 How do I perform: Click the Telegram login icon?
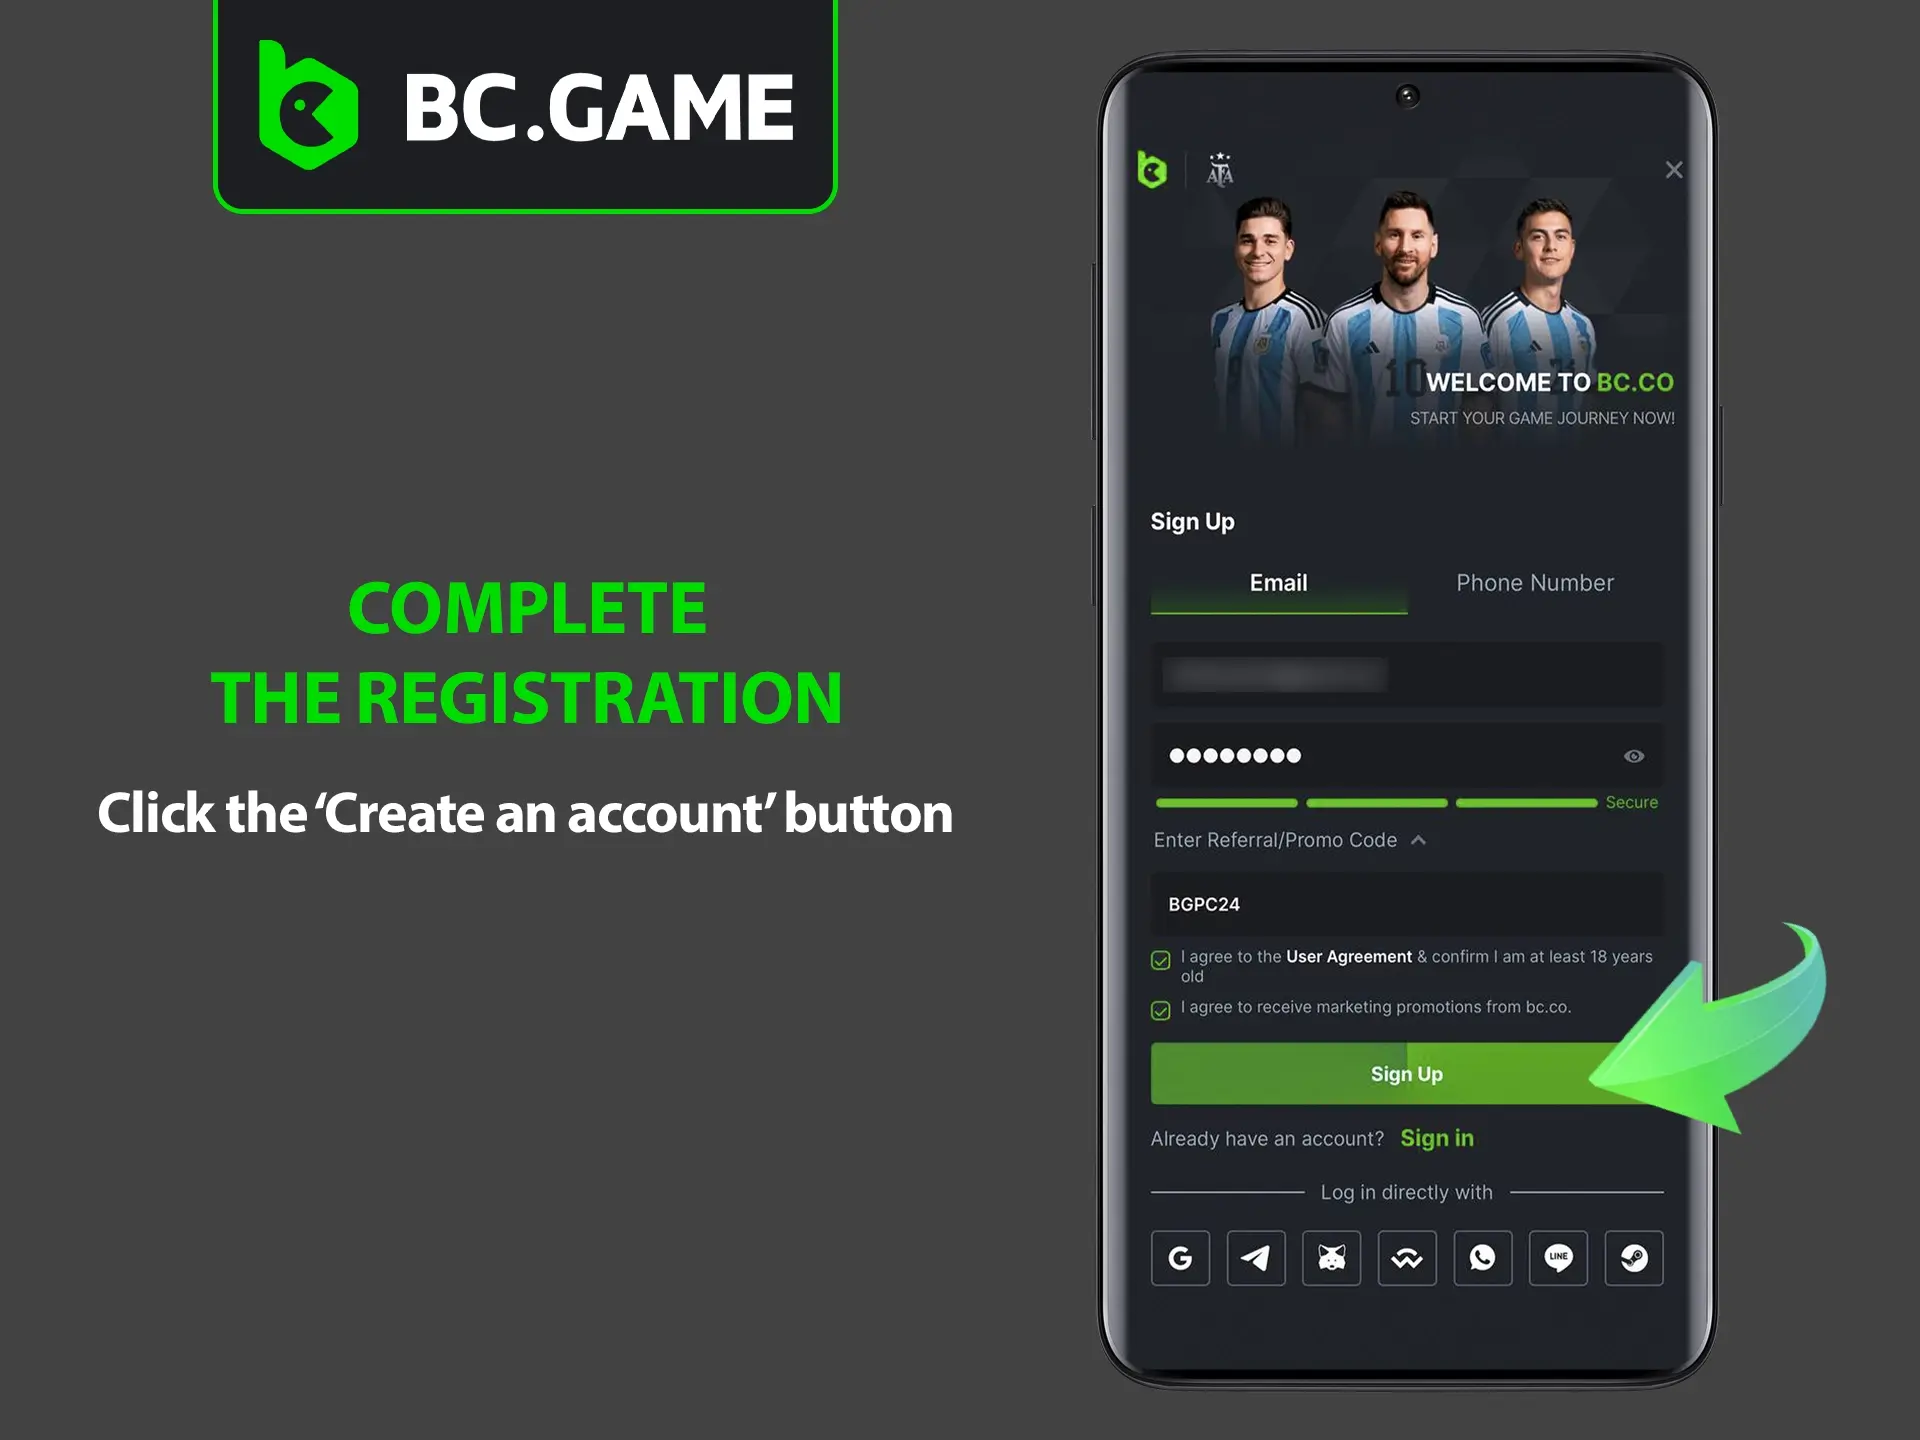click(x=1255, y=1258)
